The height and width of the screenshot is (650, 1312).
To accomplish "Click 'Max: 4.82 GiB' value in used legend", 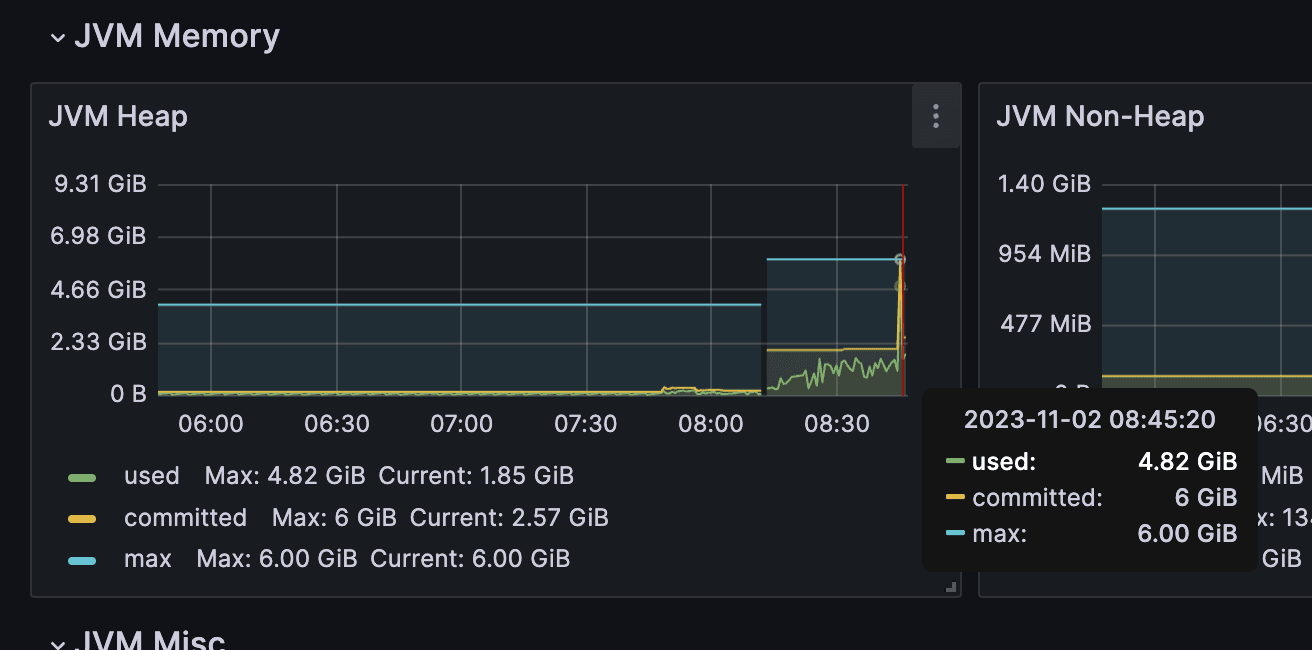I will point(284,476).
